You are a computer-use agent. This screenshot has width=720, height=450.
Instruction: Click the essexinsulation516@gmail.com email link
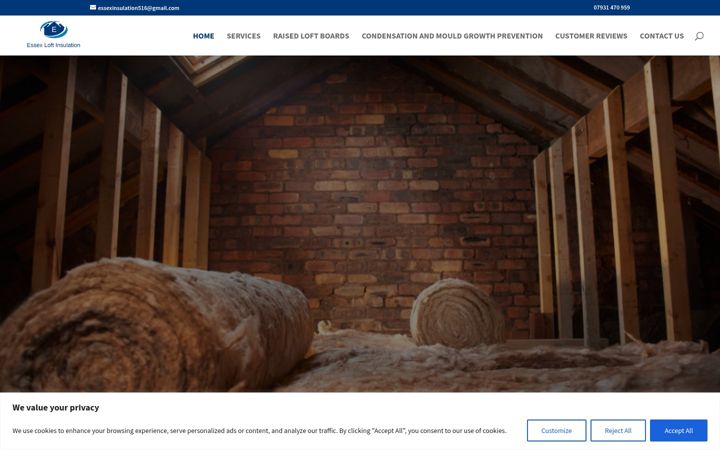click(x=138, y=8)
